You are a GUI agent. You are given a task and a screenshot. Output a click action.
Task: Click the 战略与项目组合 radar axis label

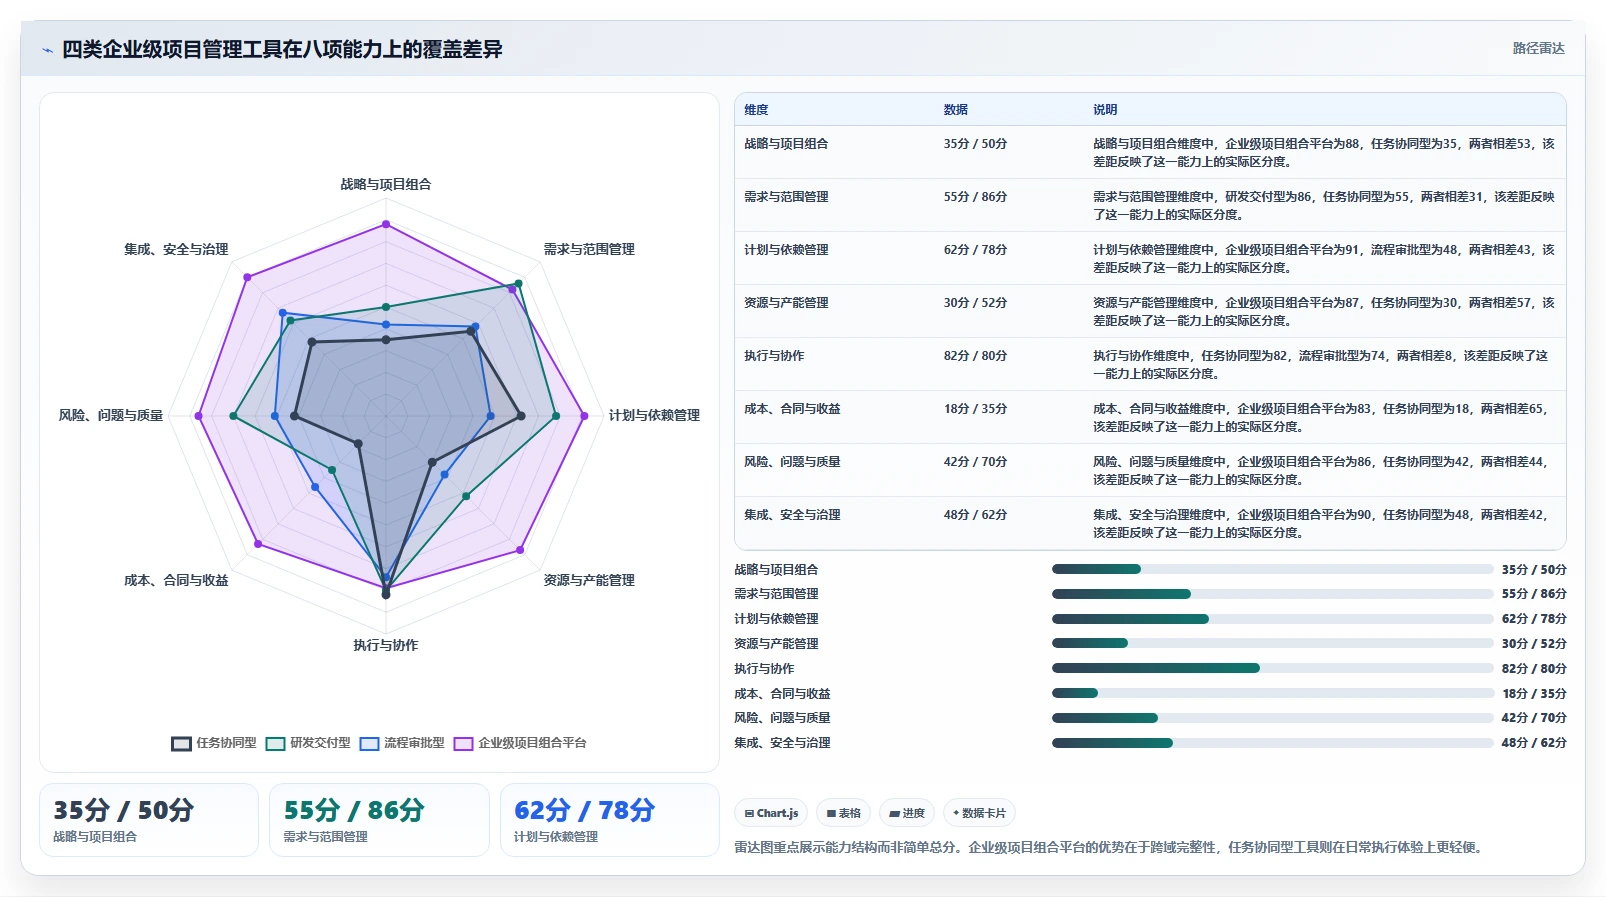pyautogui.click(x=386, y=184)
